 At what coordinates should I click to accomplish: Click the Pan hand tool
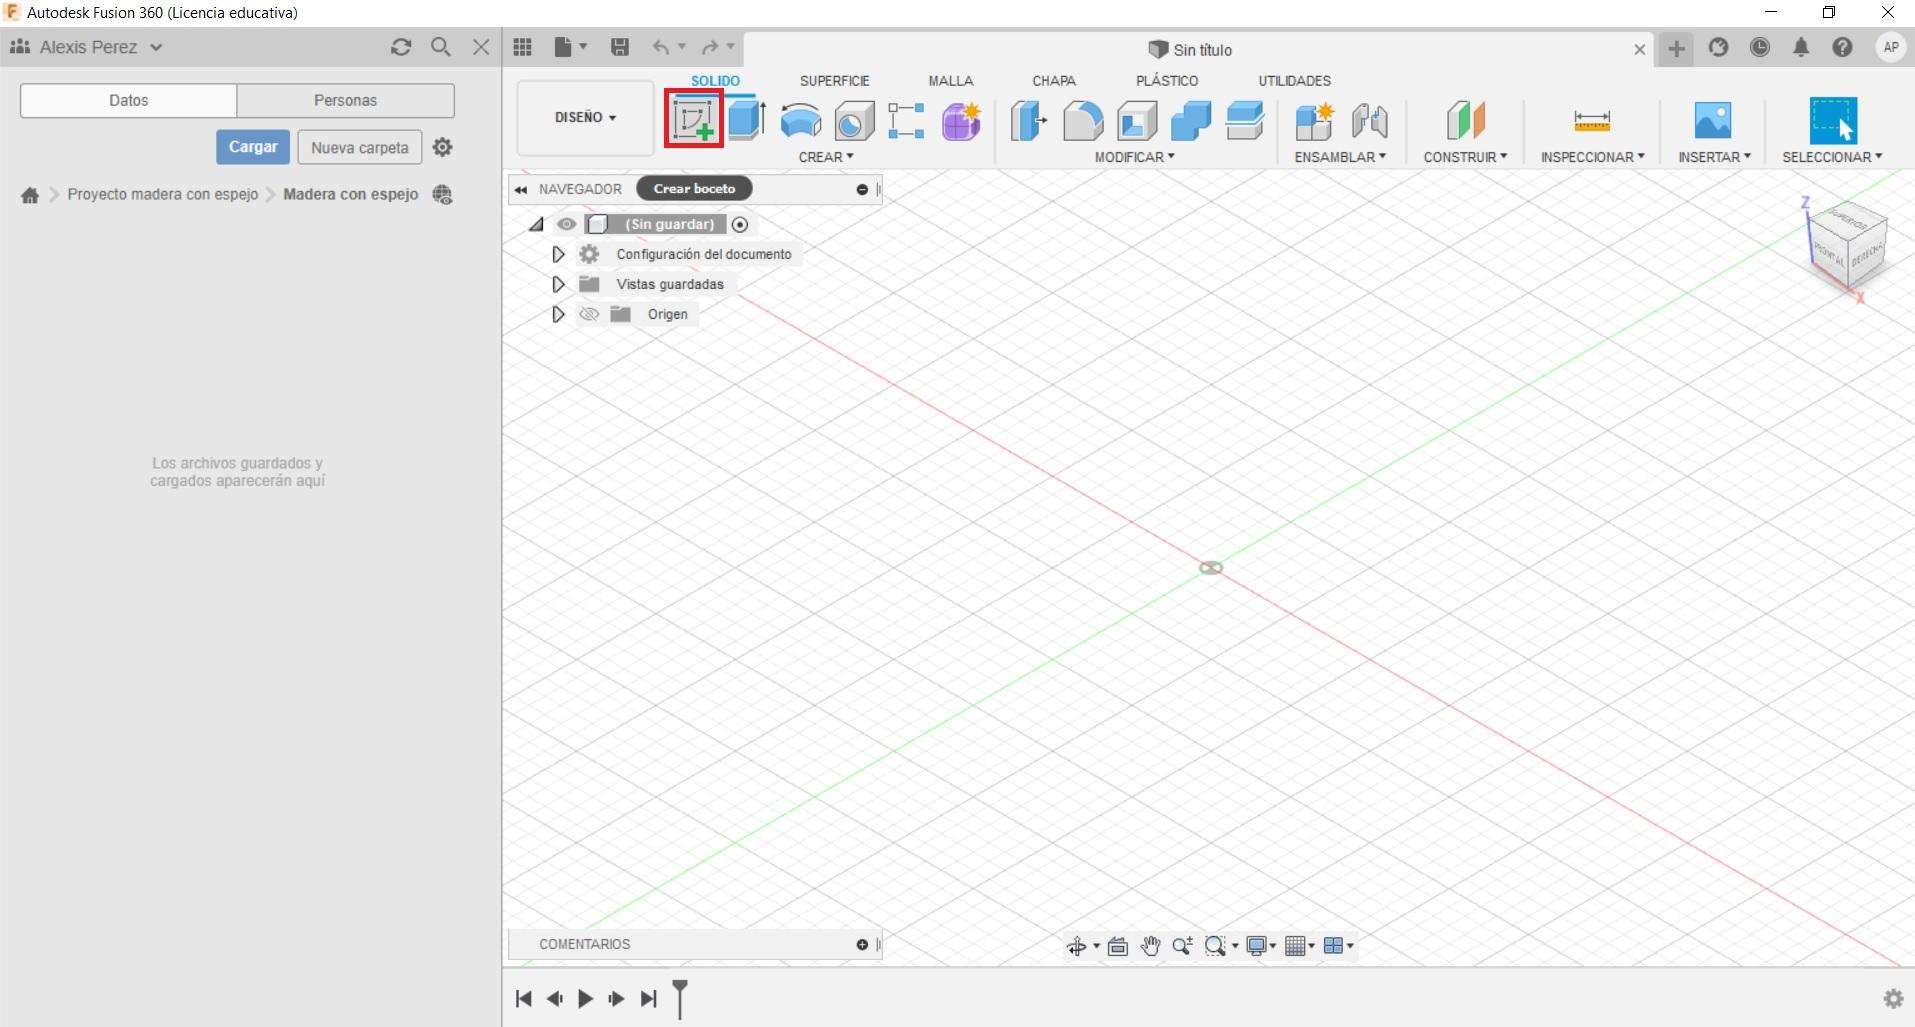[x=1150, y=946]
